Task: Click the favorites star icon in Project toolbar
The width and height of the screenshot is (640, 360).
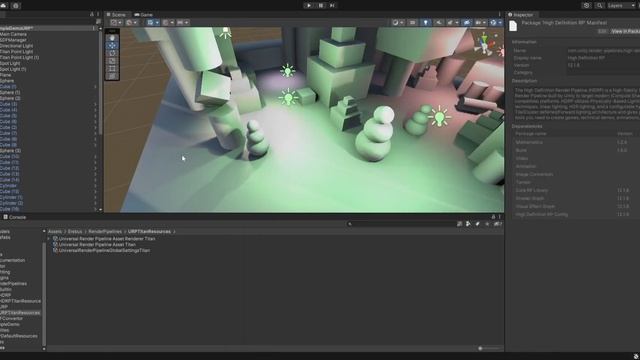Action: coord(487,224)
